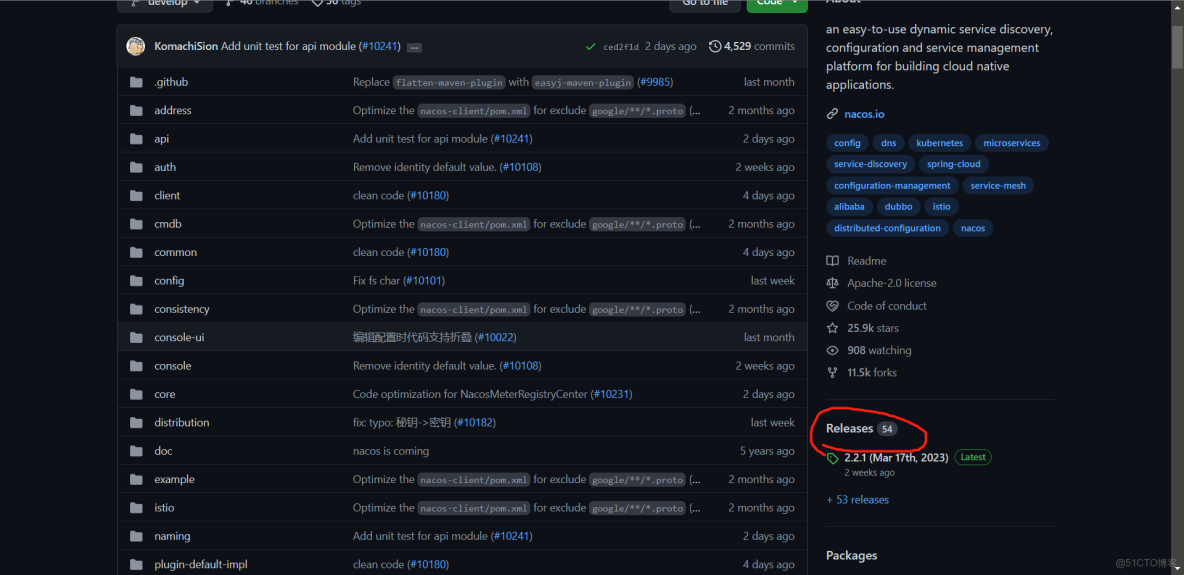Screen dimensions: 1184x575
Task: Open the config folder
Action: tap(169, 280)
